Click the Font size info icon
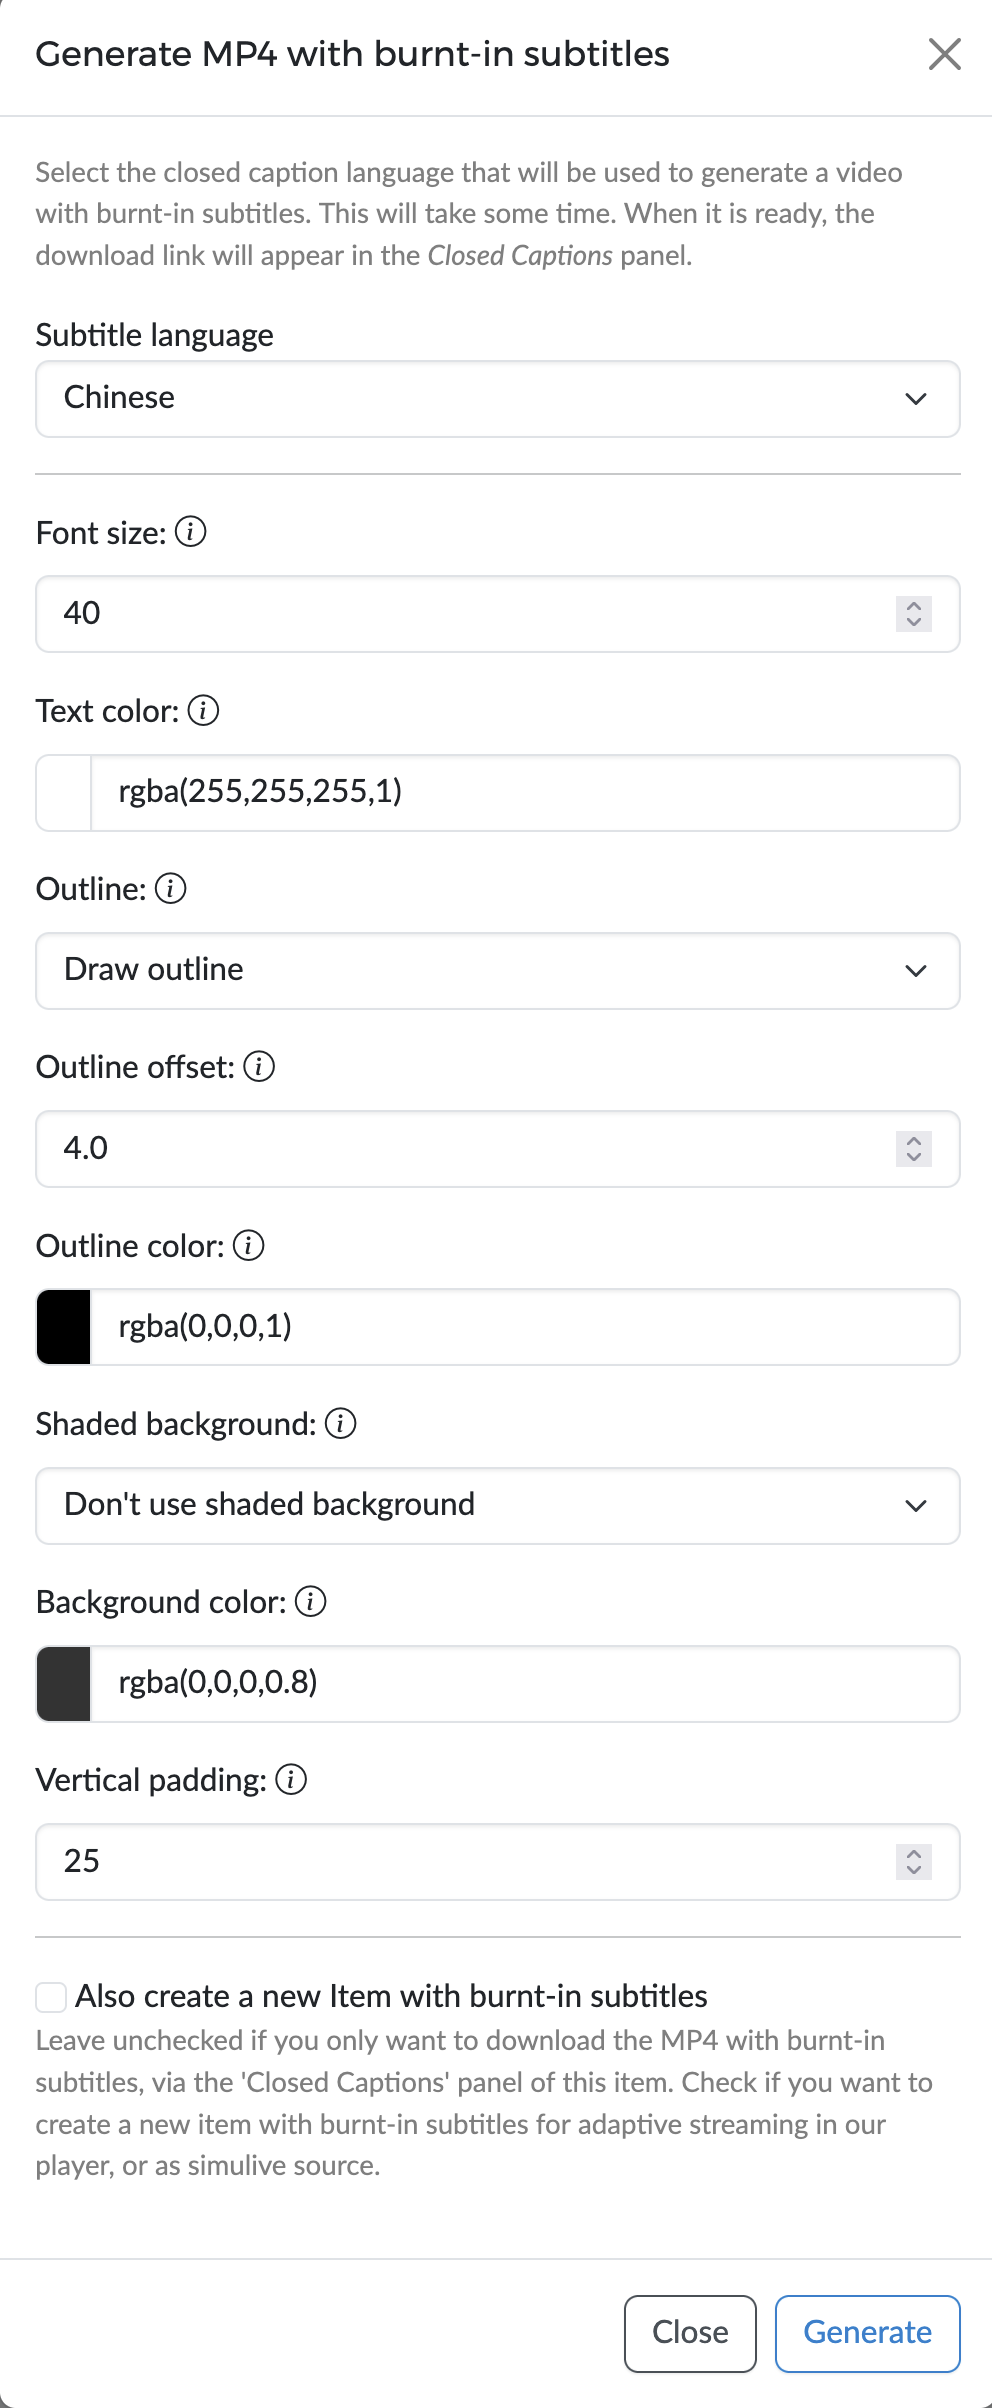This screenshot has width=992, height=2408. coord(191,532)
